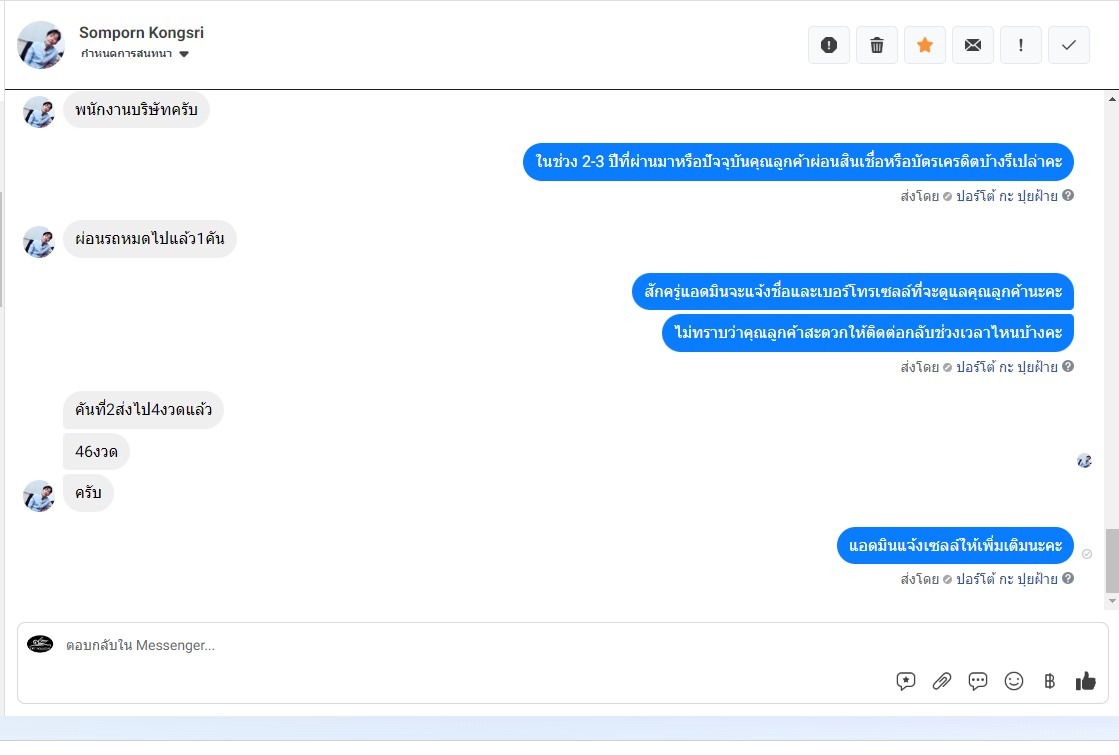Attach a file with the paperclip icon
The width and height of the screenshot is (1119, 755).
pos(942,681)
